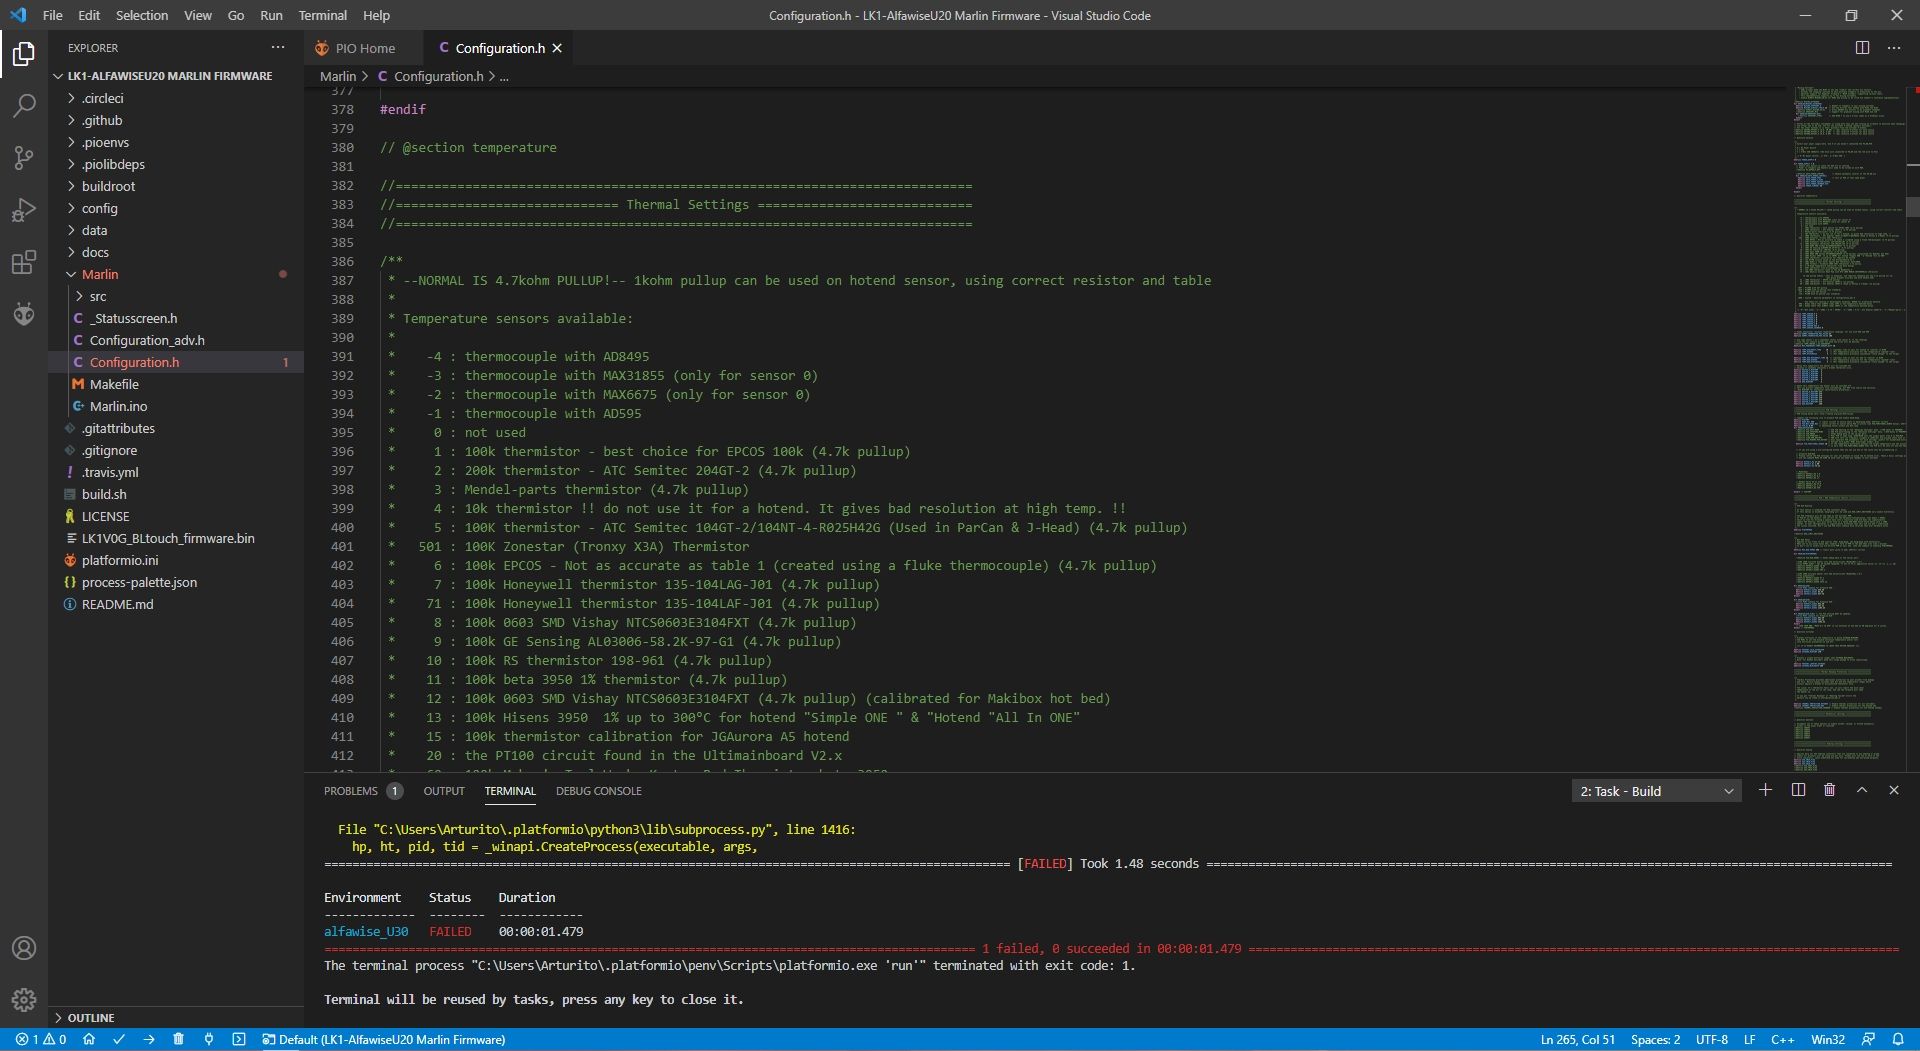Click errors and warnings count in status bar
The height and width of the screenshot is (1051, 1920).
click(x=41, y=1039)
